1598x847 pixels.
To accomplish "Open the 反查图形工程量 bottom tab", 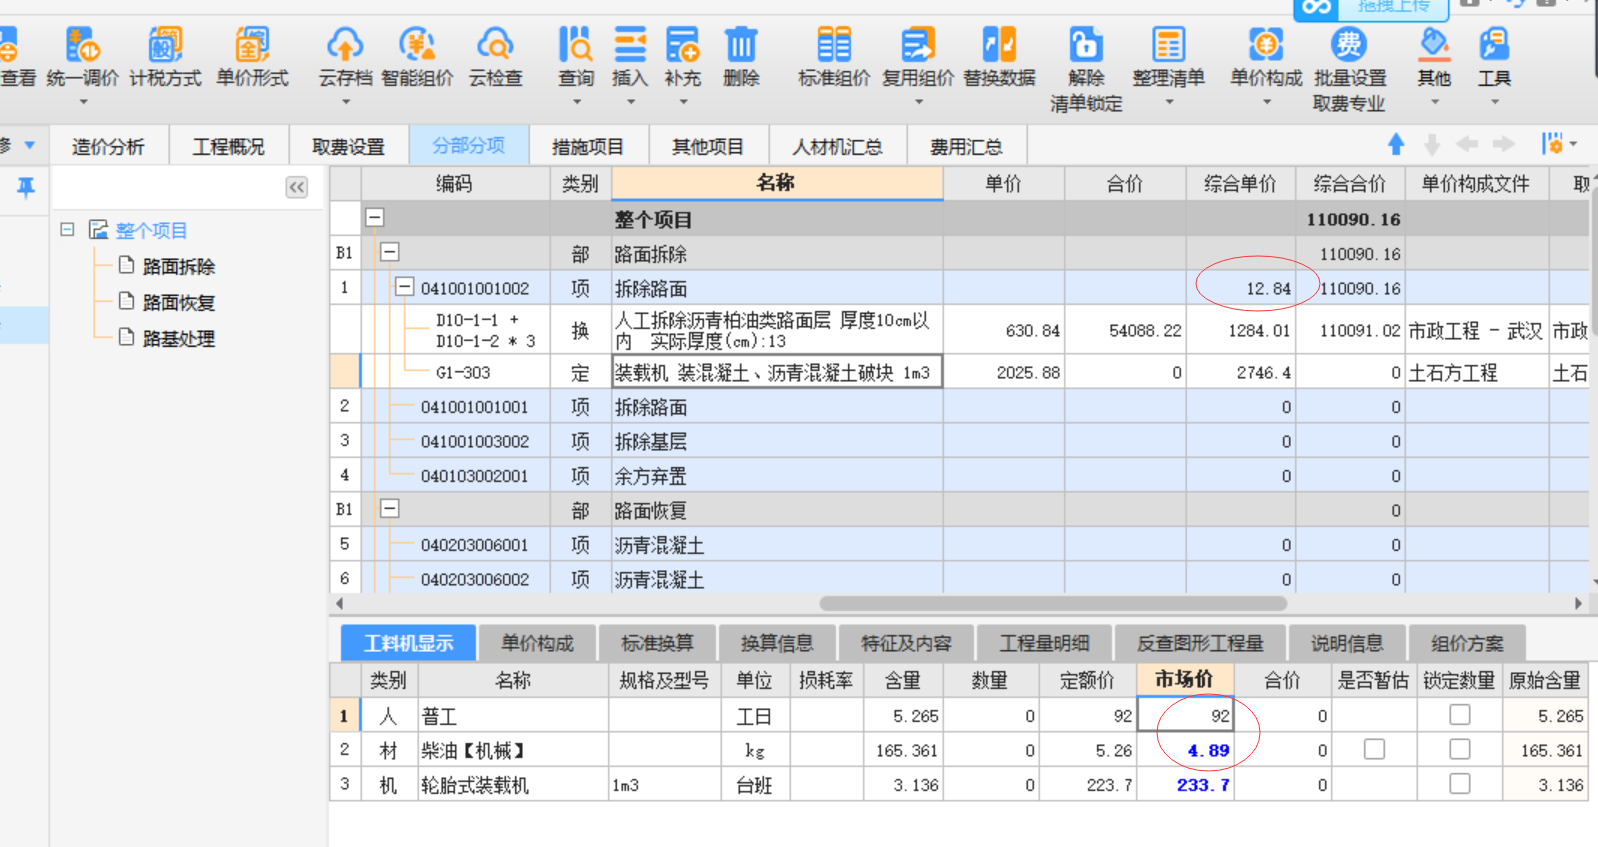I will pyautogui.click(x=1200, y=643).
